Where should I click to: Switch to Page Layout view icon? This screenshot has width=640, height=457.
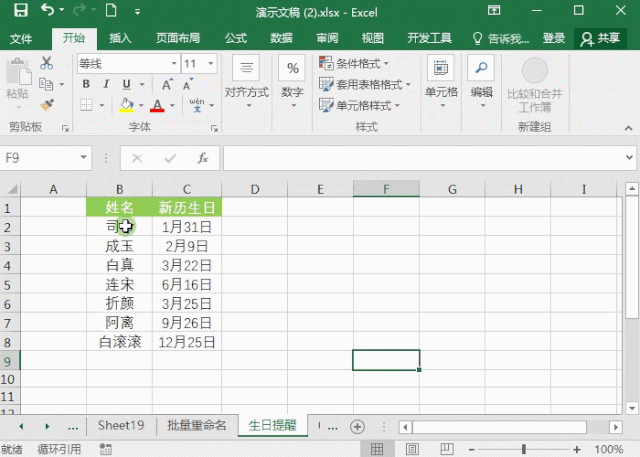tap(412, 449)
